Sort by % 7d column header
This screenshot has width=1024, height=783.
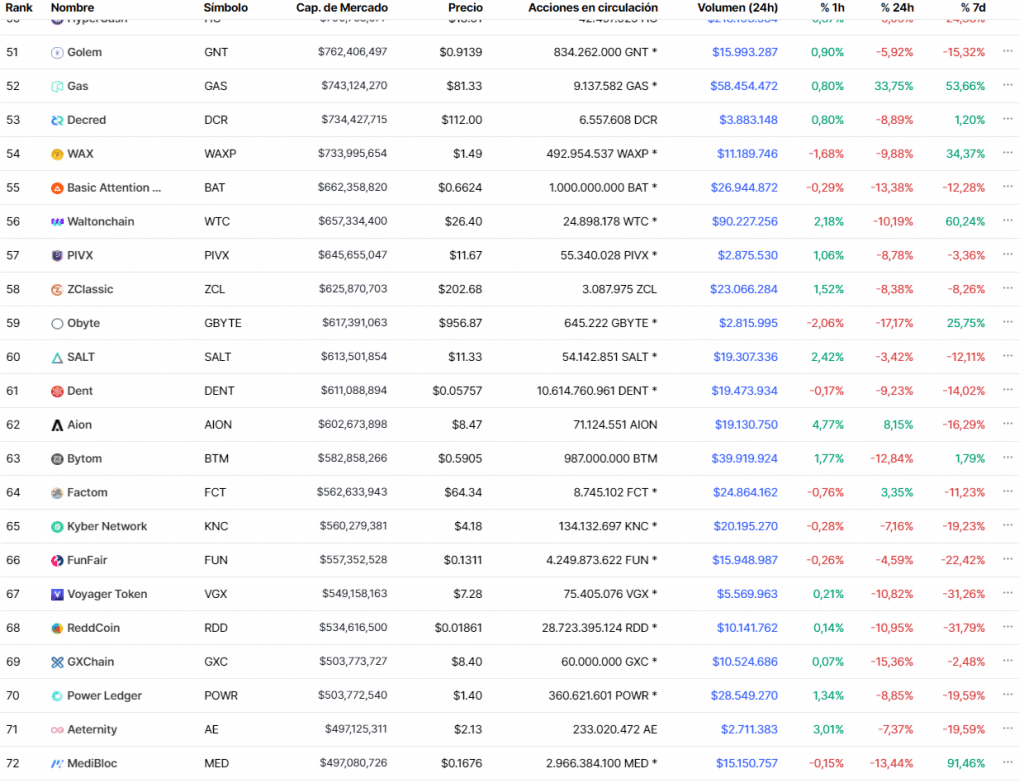point(973,8)
